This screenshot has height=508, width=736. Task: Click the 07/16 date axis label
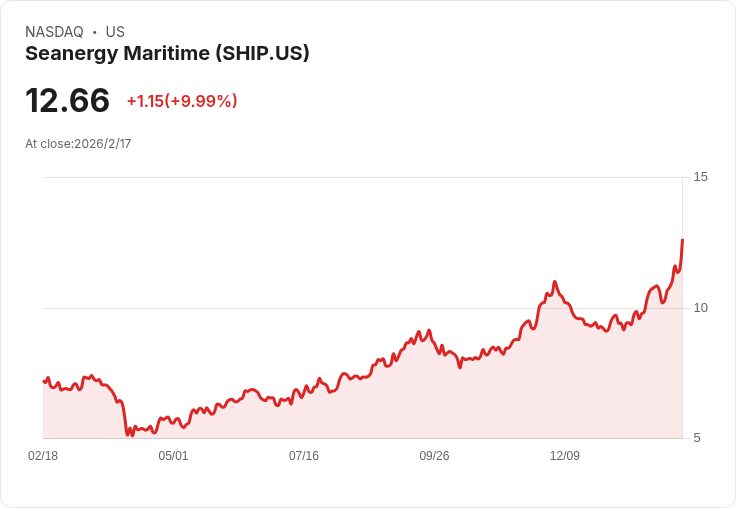pyautogui.click(x=304, y=456)
